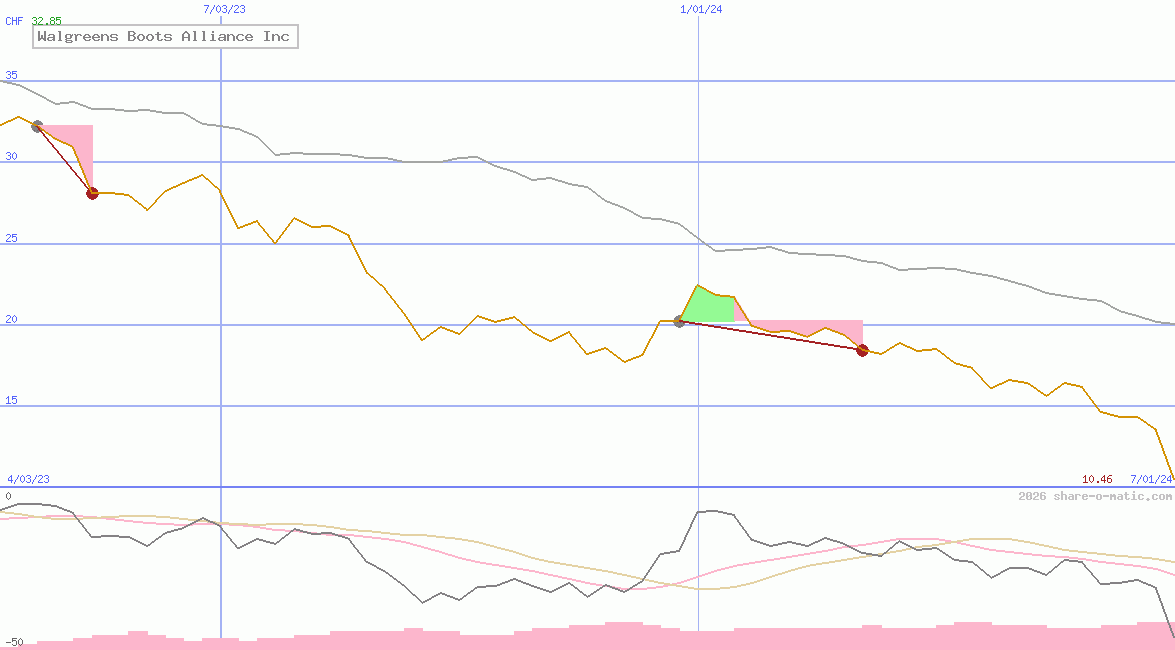
Task: Select the green profit region near 1/01/24
Action: click(710, 303)
